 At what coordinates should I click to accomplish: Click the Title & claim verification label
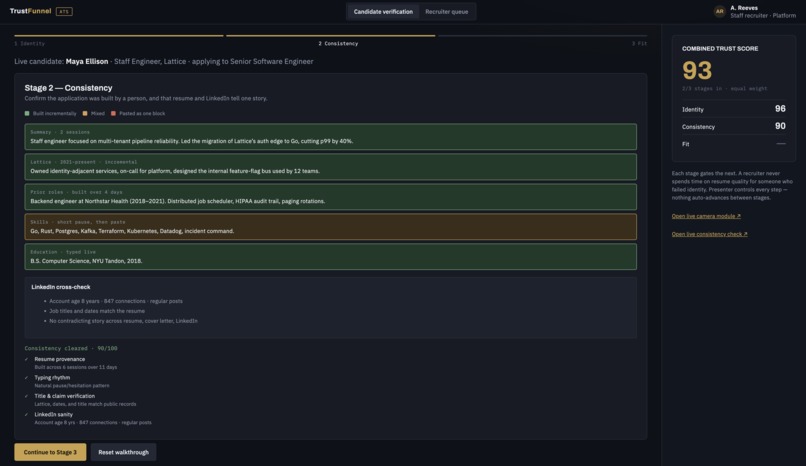click(64, 396)
